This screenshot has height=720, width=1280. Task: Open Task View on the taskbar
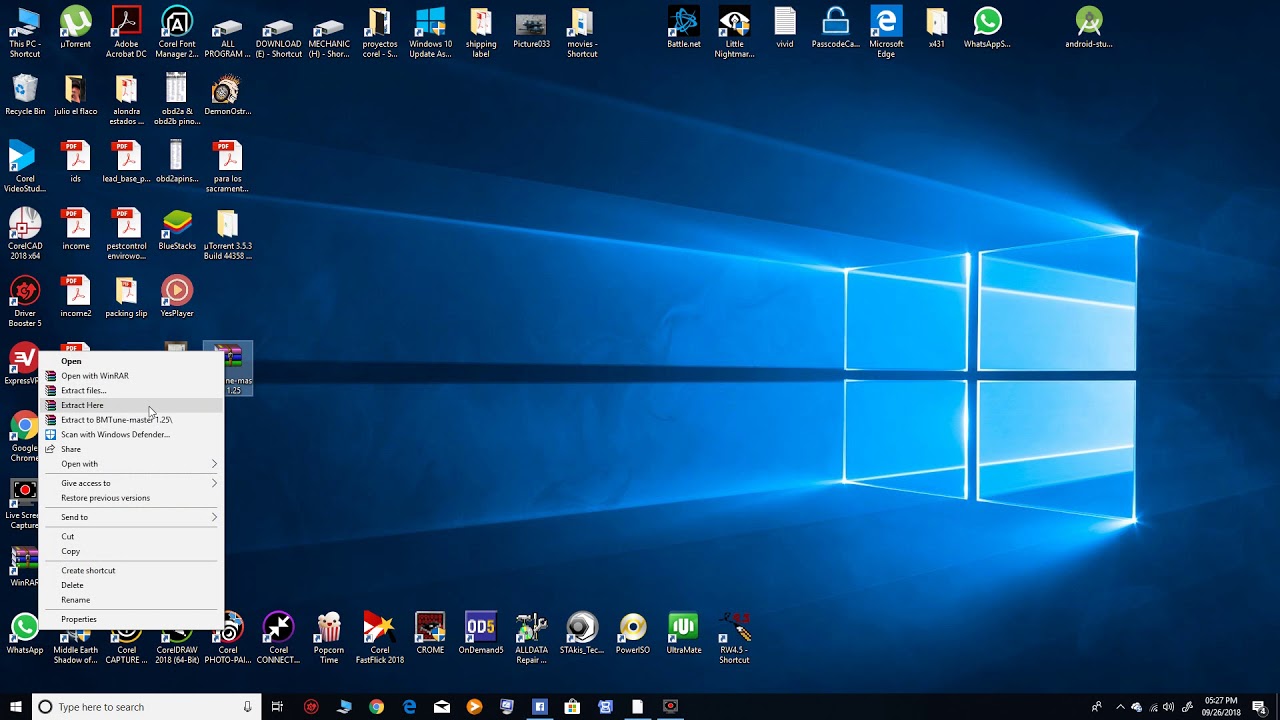[278, 707]
